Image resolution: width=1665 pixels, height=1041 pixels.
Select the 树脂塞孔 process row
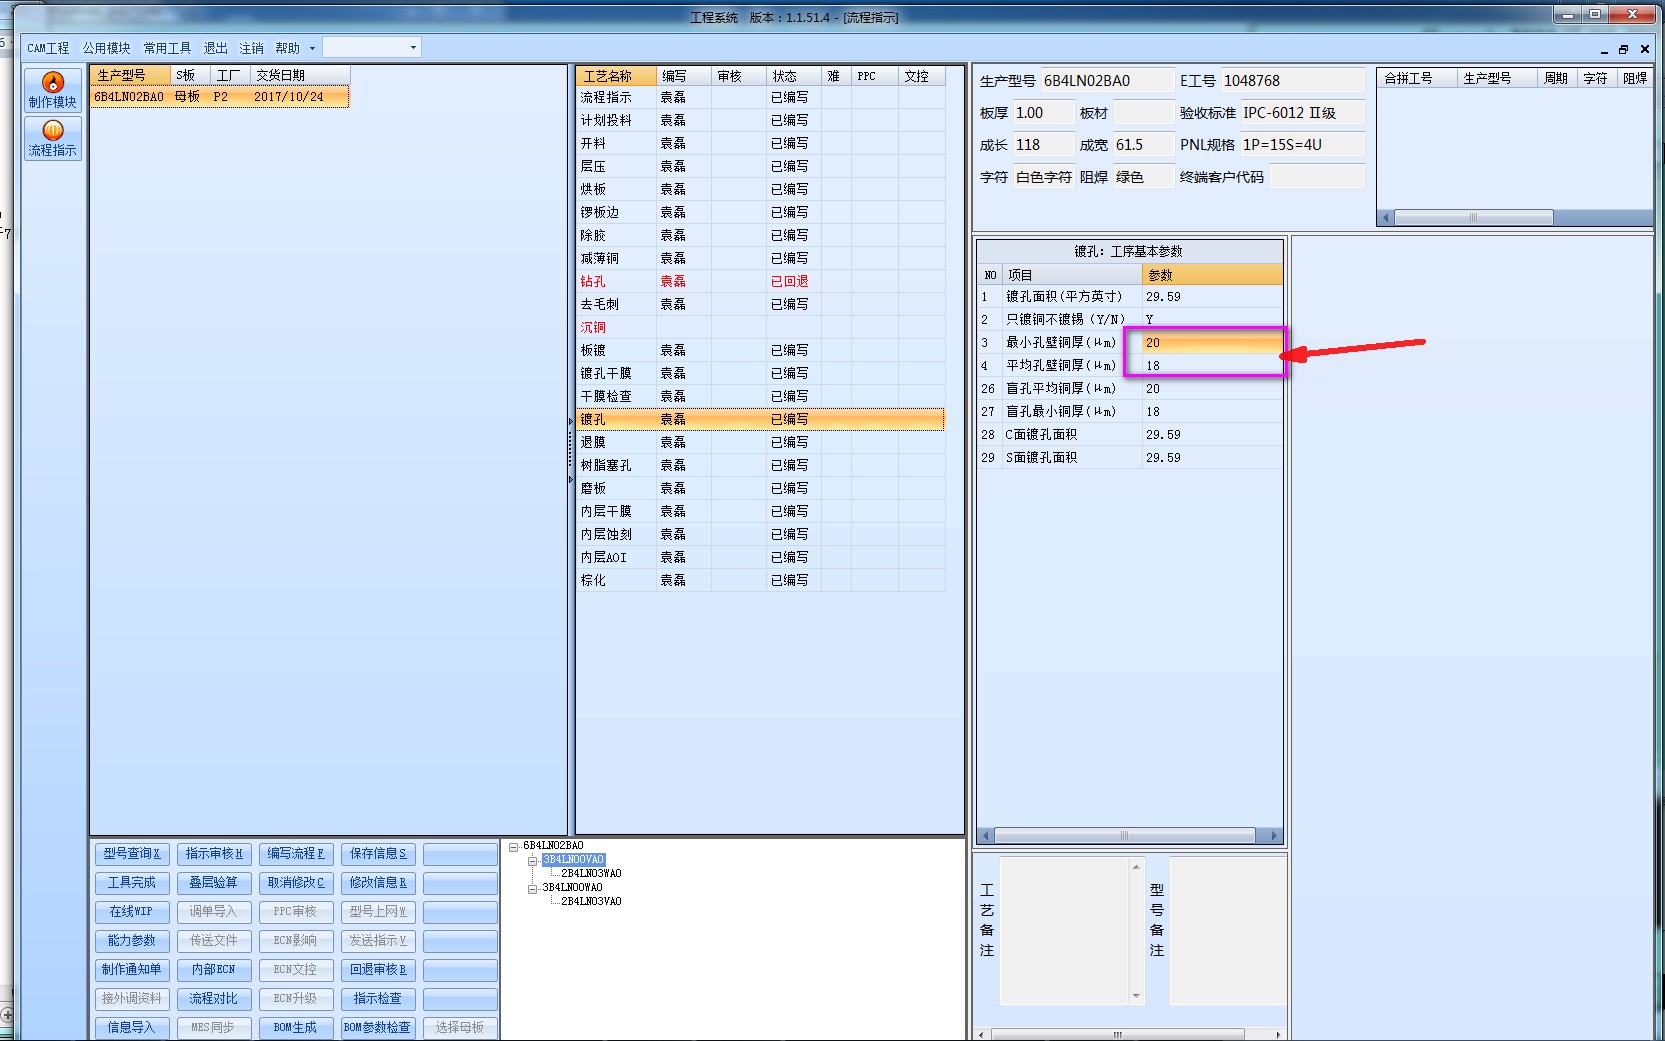pos(760,466)
